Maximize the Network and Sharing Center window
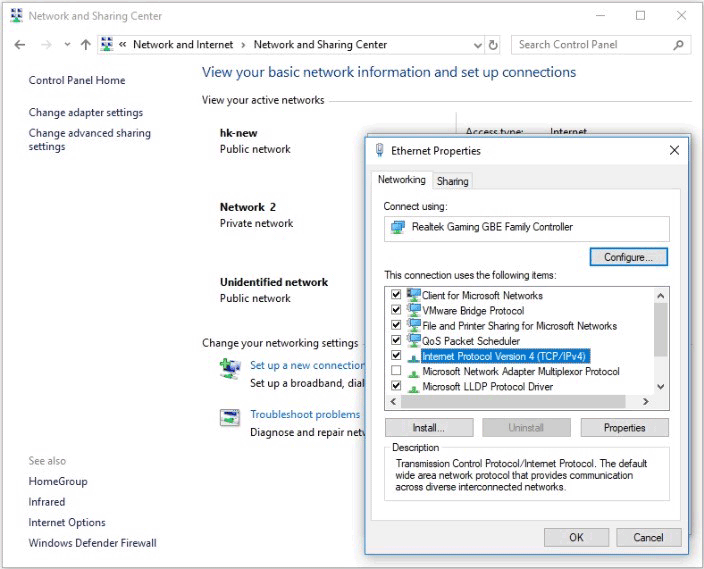The width and height of the screenshot is (704, 569). [641, 16]
